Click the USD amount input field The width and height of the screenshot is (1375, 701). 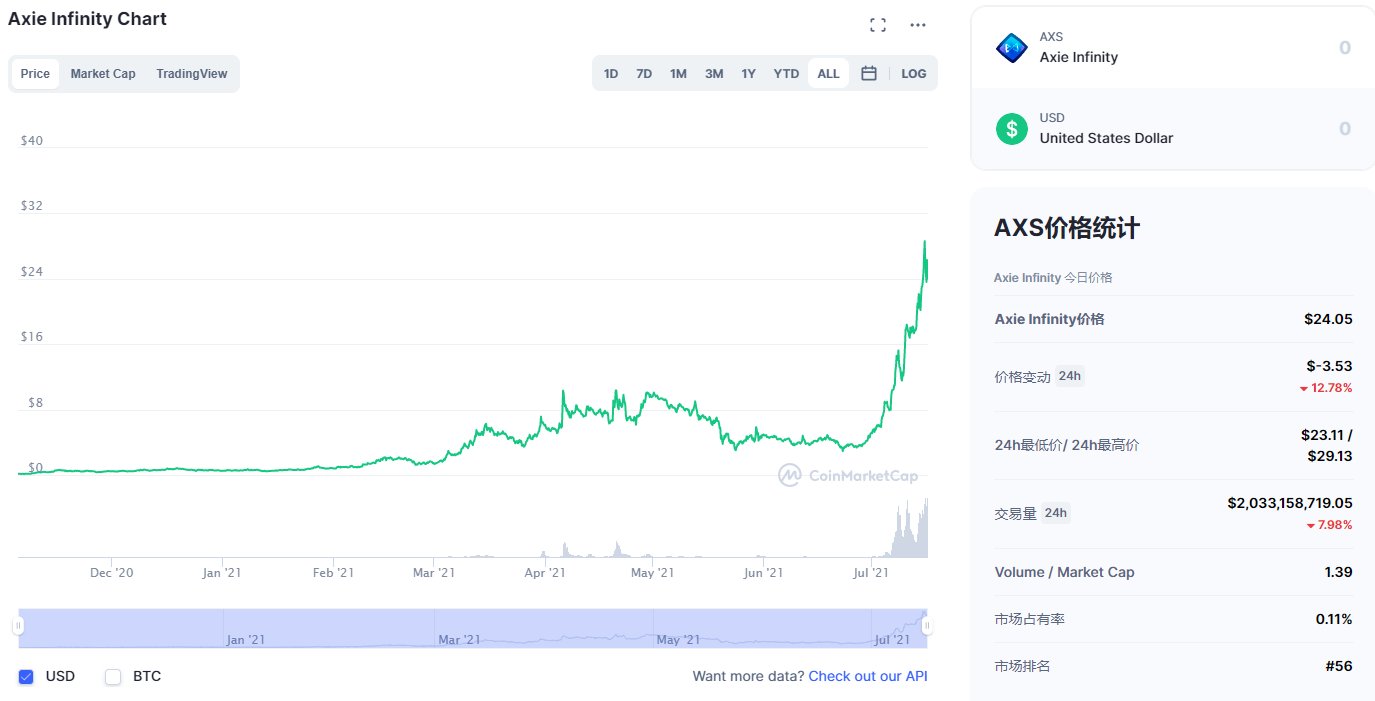point(1250,129)
